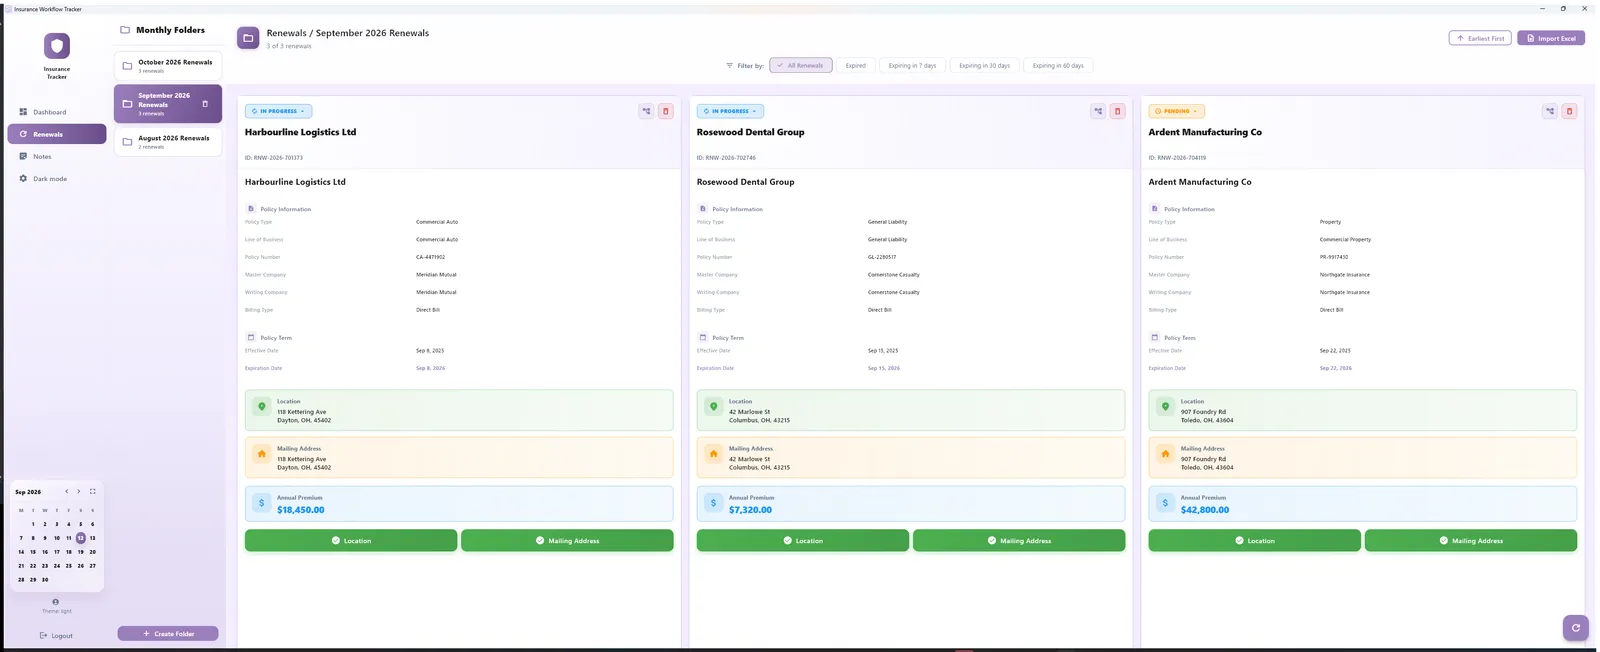Click the Ardent green Location button
Screen dimensions: 1600x652
(x=1255, y=541)
